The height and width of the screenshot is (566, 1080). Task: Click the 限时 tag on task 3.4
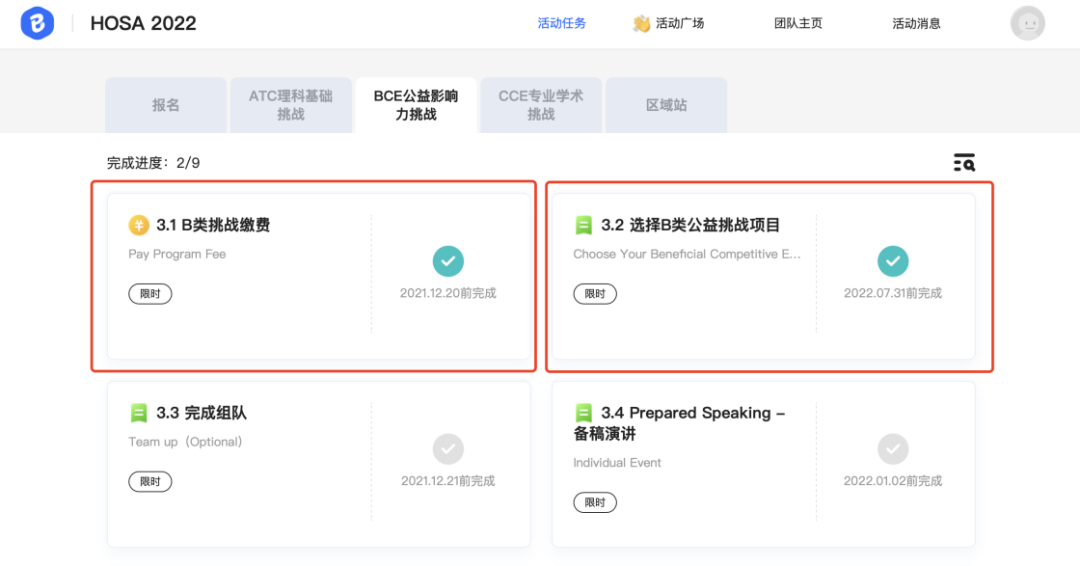point(595,503)
